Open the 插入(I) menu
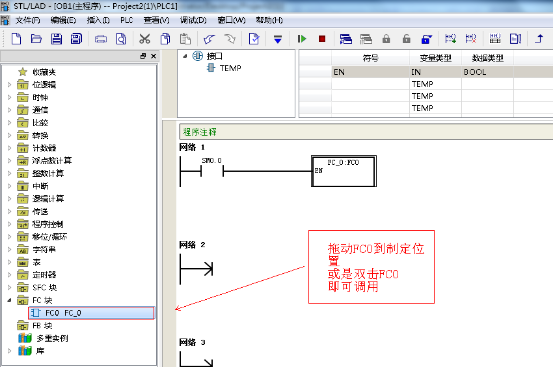 98,20
